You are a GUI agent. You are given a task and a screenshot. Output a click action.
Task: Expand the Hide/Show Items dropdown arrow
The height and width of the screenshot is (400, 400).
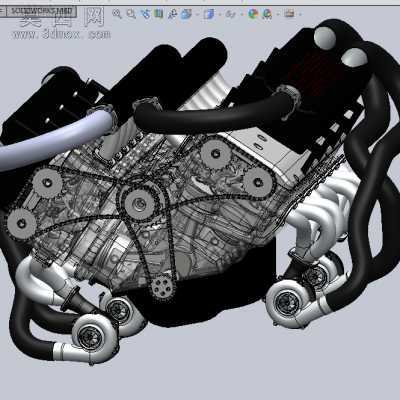click(242, 15)
